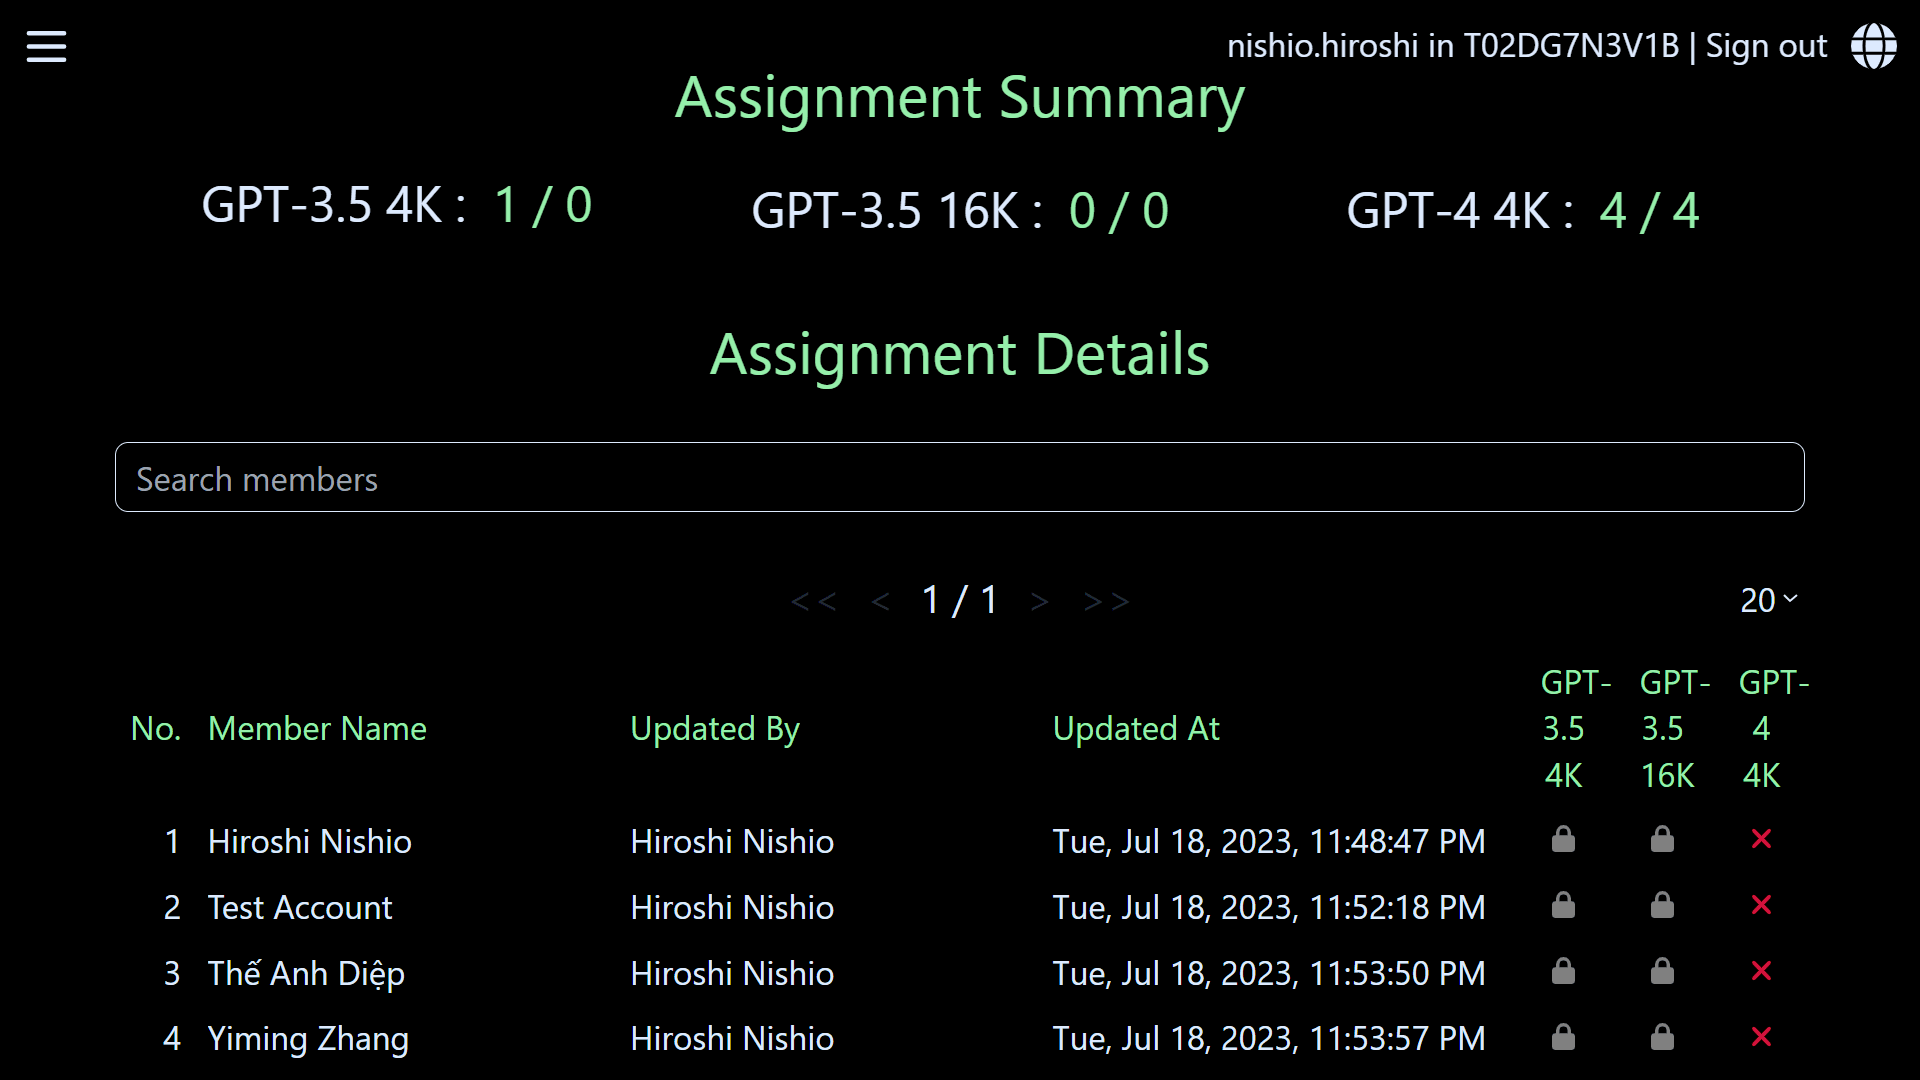Click the lock icon for Test Account GPT-3.5 16K

tap(1662, 906)
